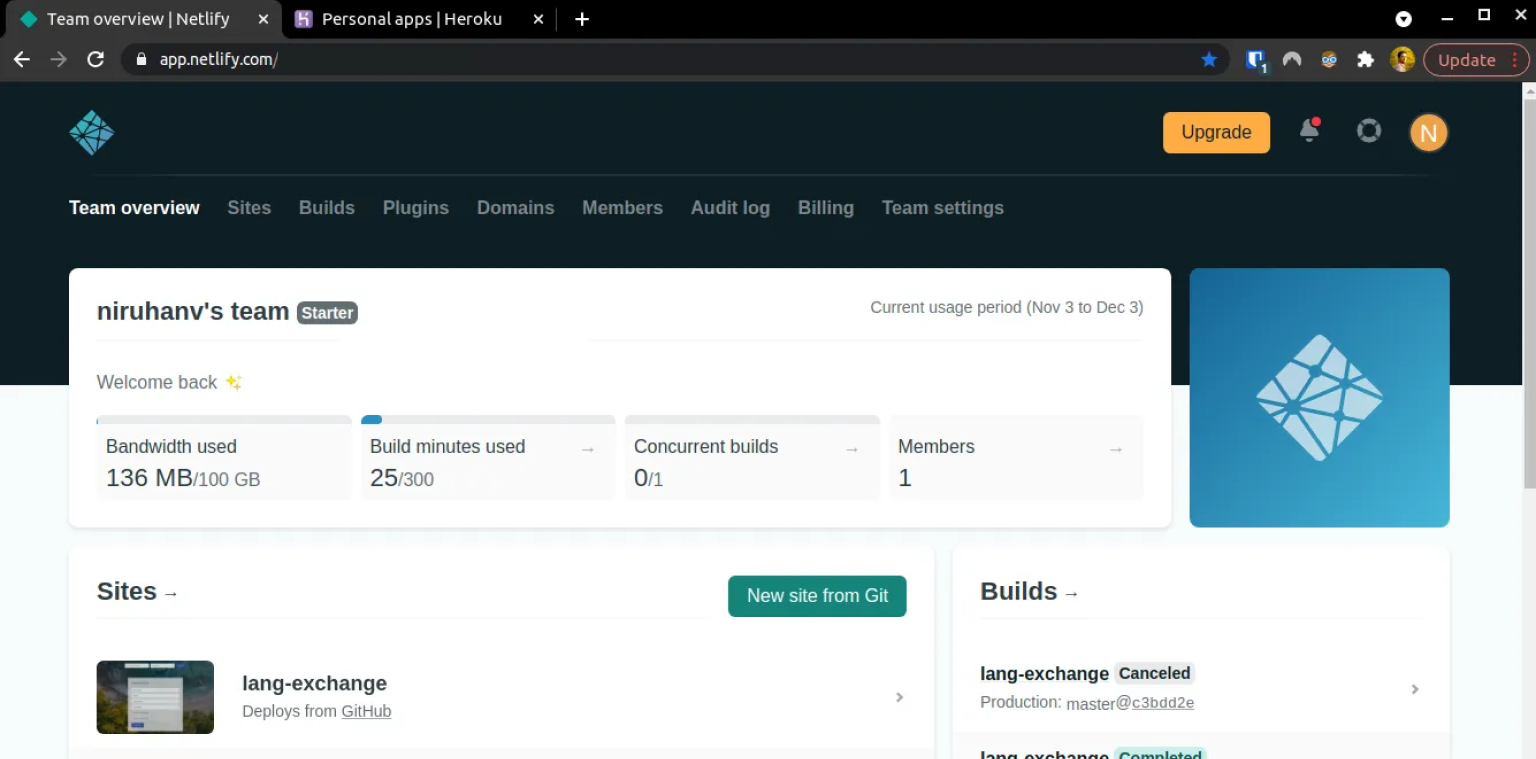Select the Team overview navigation tab
Screen dimensions: 1536x759
[x=134, y=208]
